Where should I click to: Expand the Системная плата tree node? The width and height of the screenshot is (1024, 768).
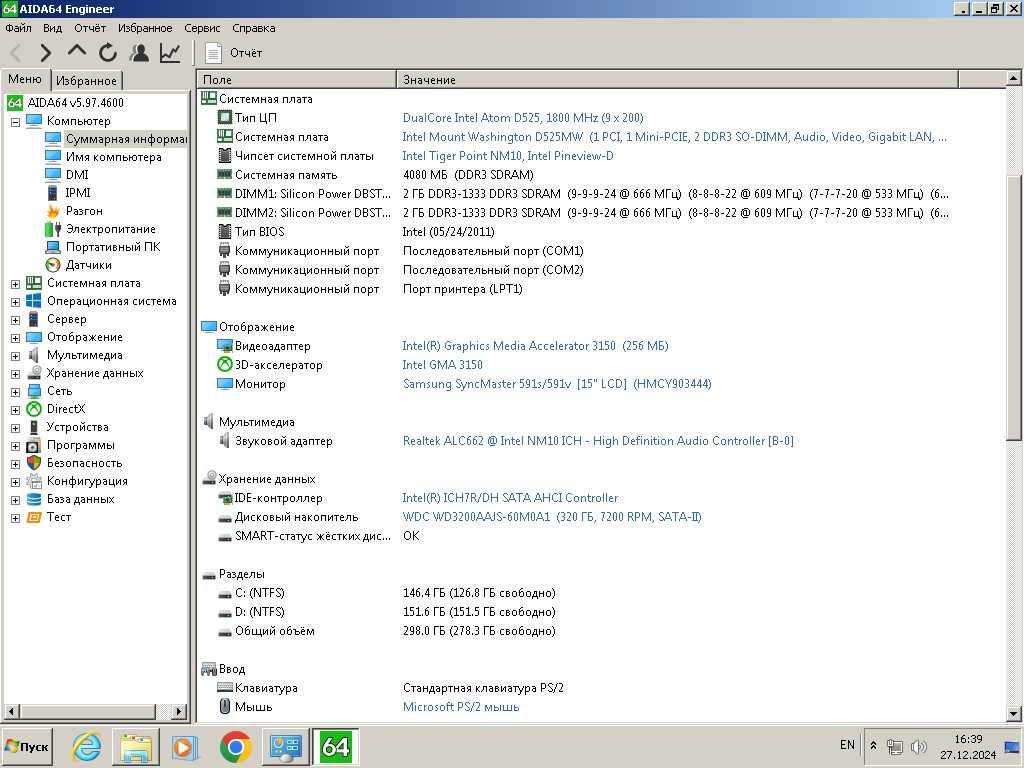pyautogui.click(x=15, y=284)
